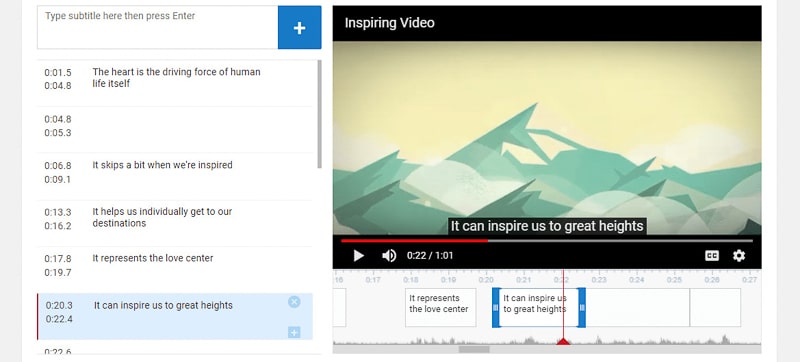Play the Inspiring Video
Screen dimensions: 800x362
[359, 255]
